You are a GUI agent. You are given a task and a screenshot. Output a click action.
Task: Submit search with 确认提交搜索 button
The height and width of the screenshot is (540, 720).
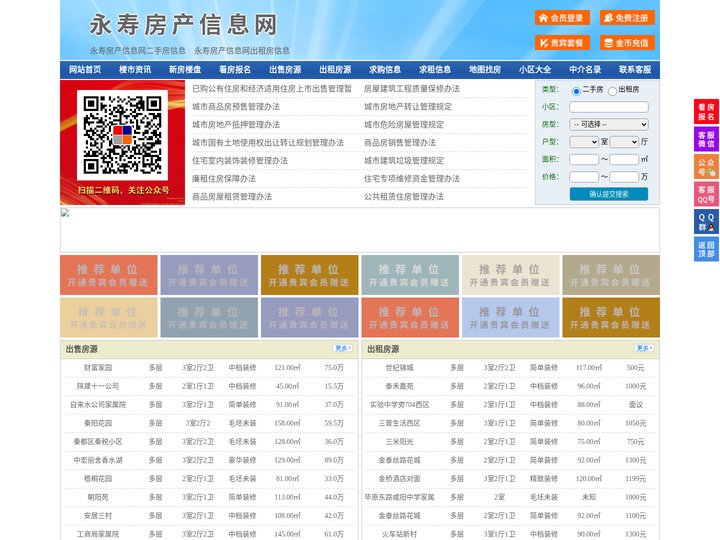point(609,194)
